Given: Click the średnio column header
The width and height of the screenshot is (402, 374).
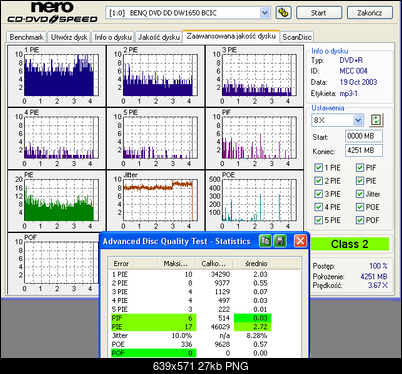Looking at the screenshot, I should (252, 263).
